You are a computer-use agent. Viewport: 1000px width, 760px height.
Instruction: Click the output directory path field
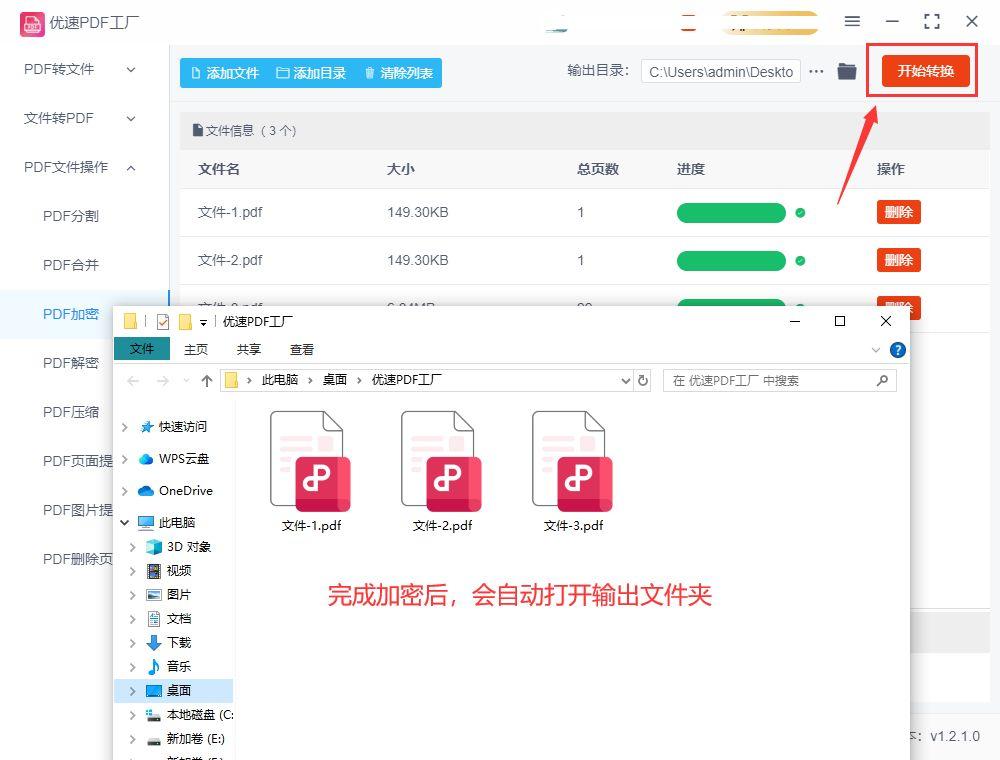(x=721, y=72)
